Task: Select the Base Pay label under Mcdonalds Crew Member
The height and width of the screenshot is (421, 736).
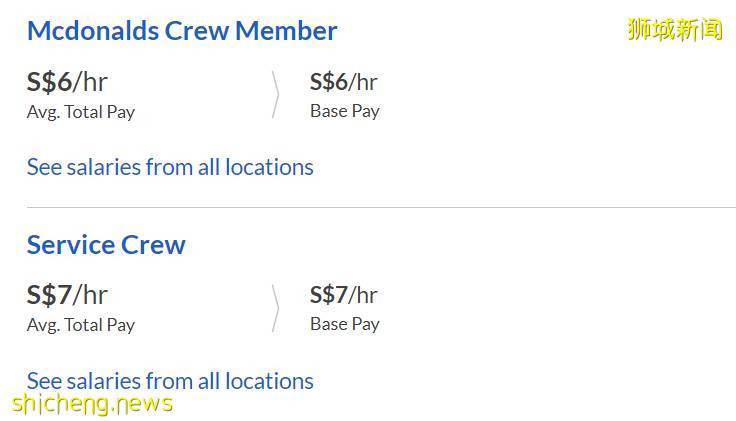Action: click(344, 111)
